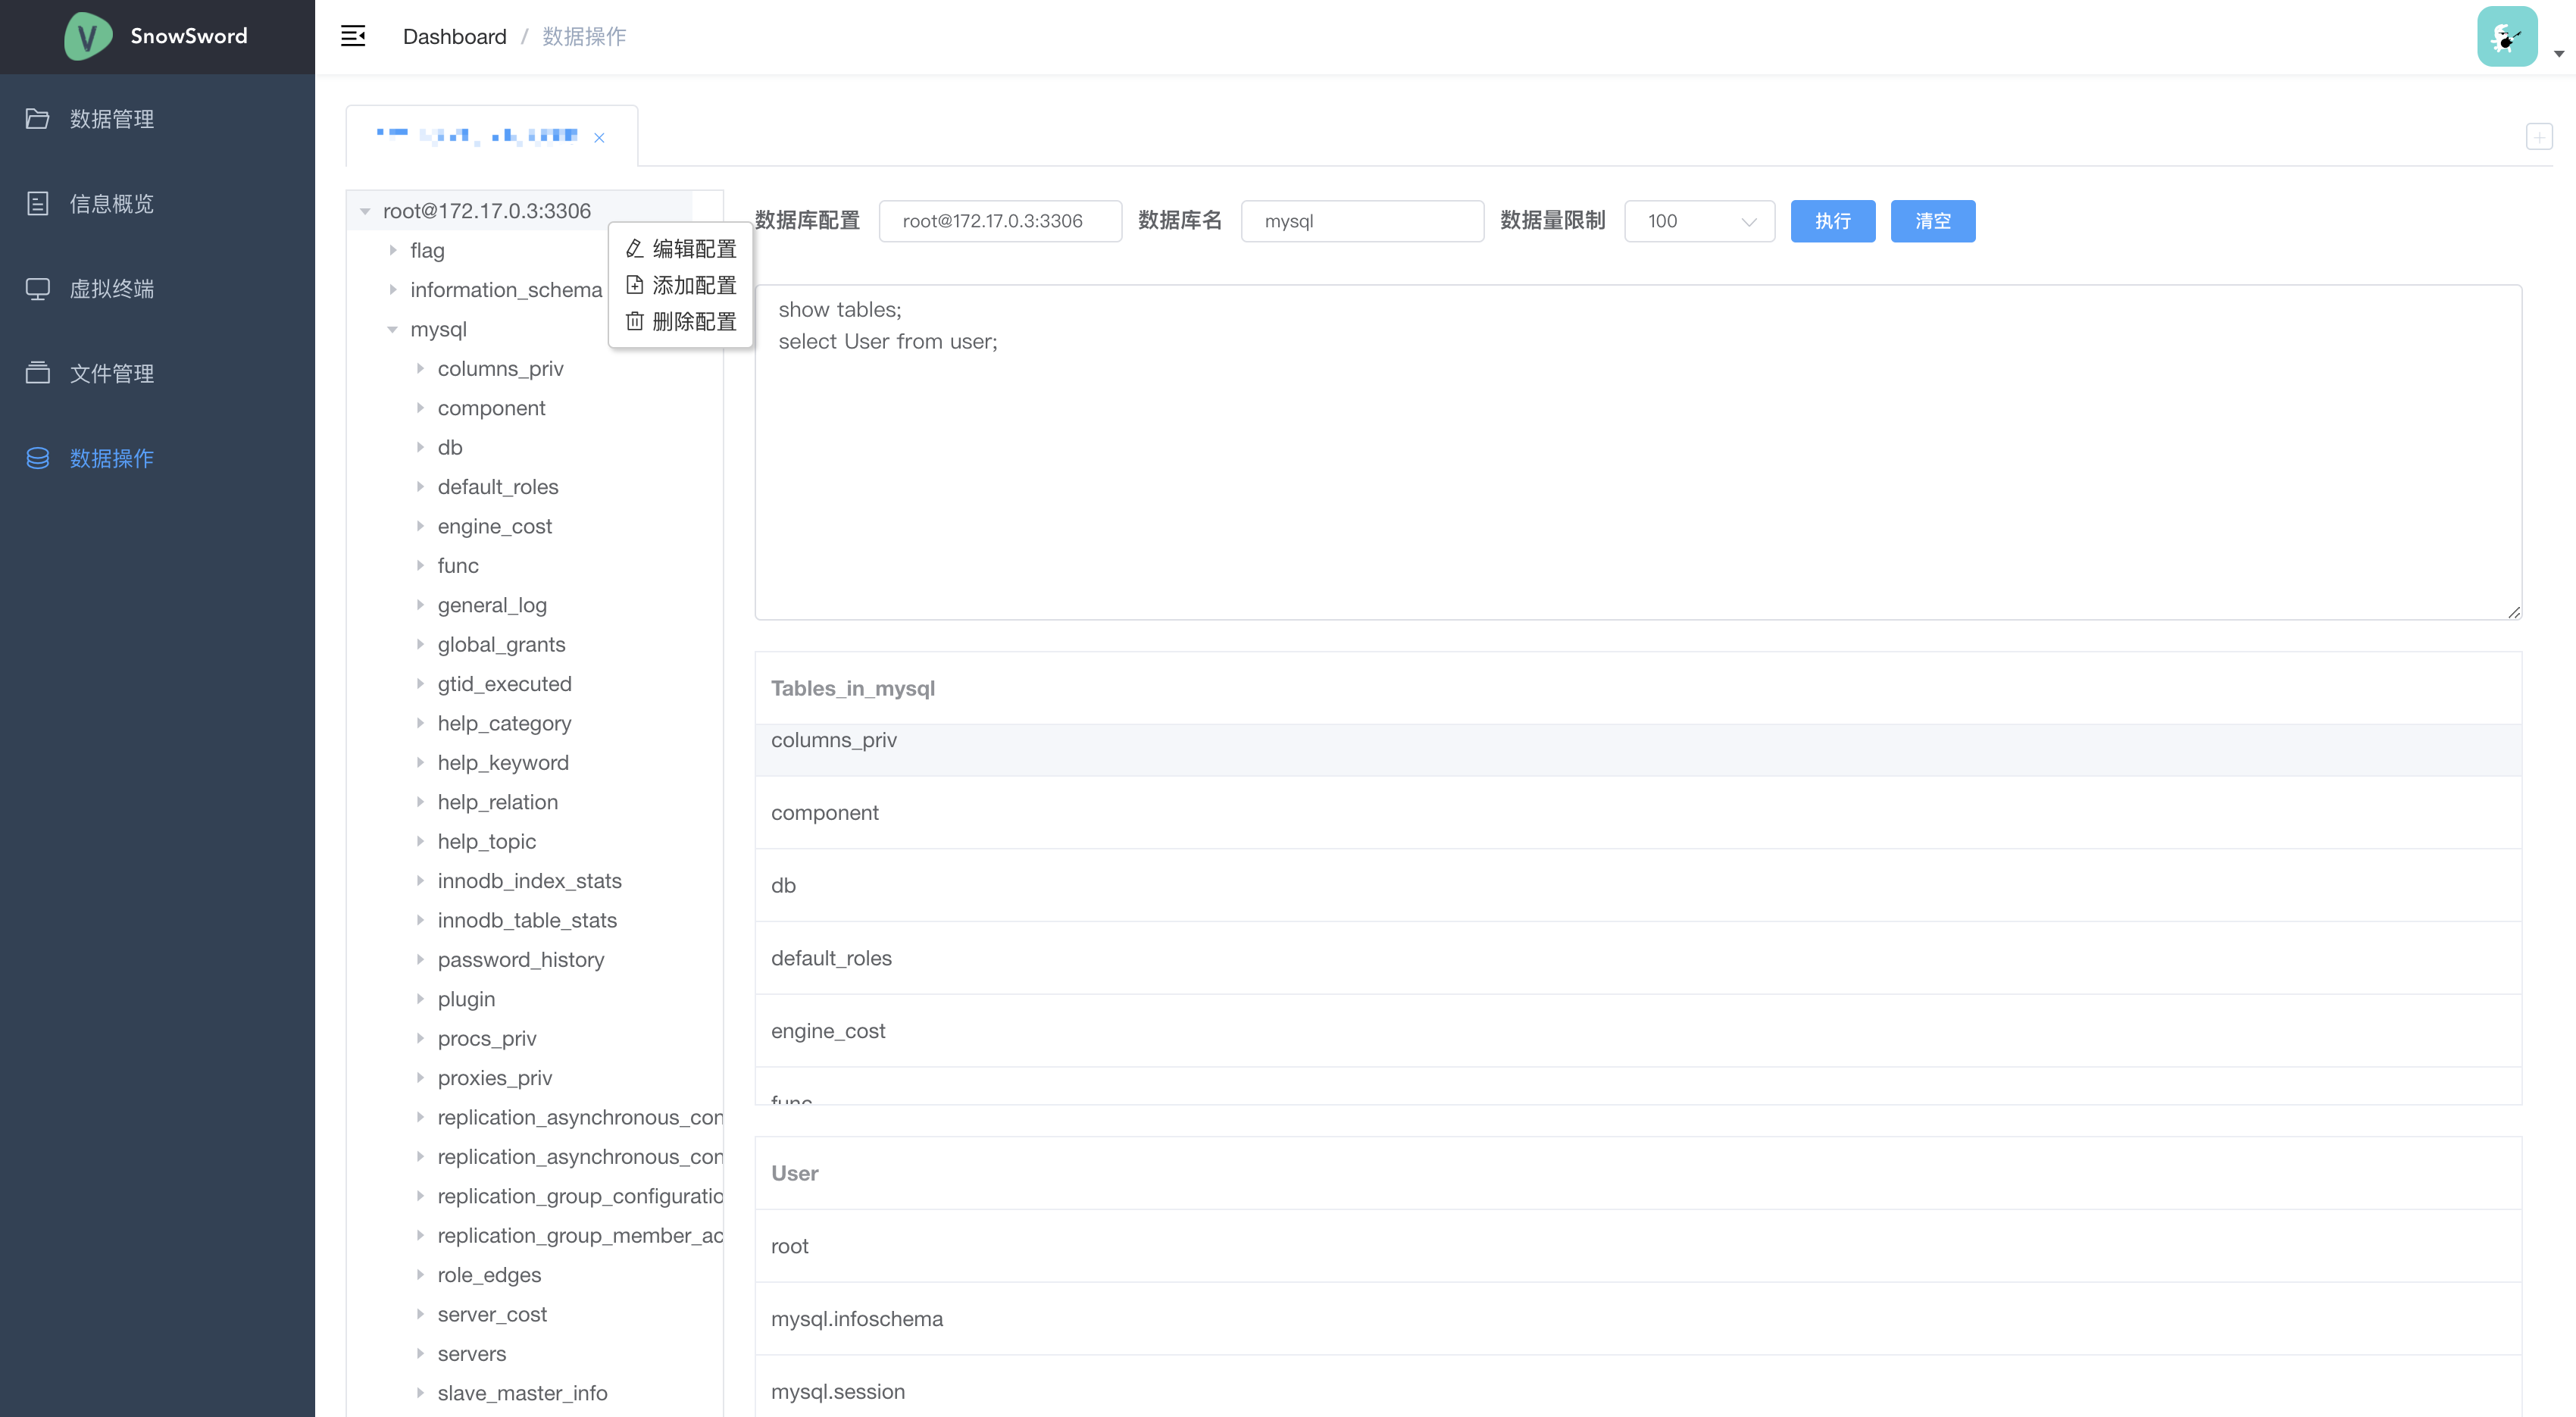Viewport: 2576px width, 1417px height.
Task: Click the sidebar collapse hamburger icon
Action: pyautogui.click(x=353, y=36)
